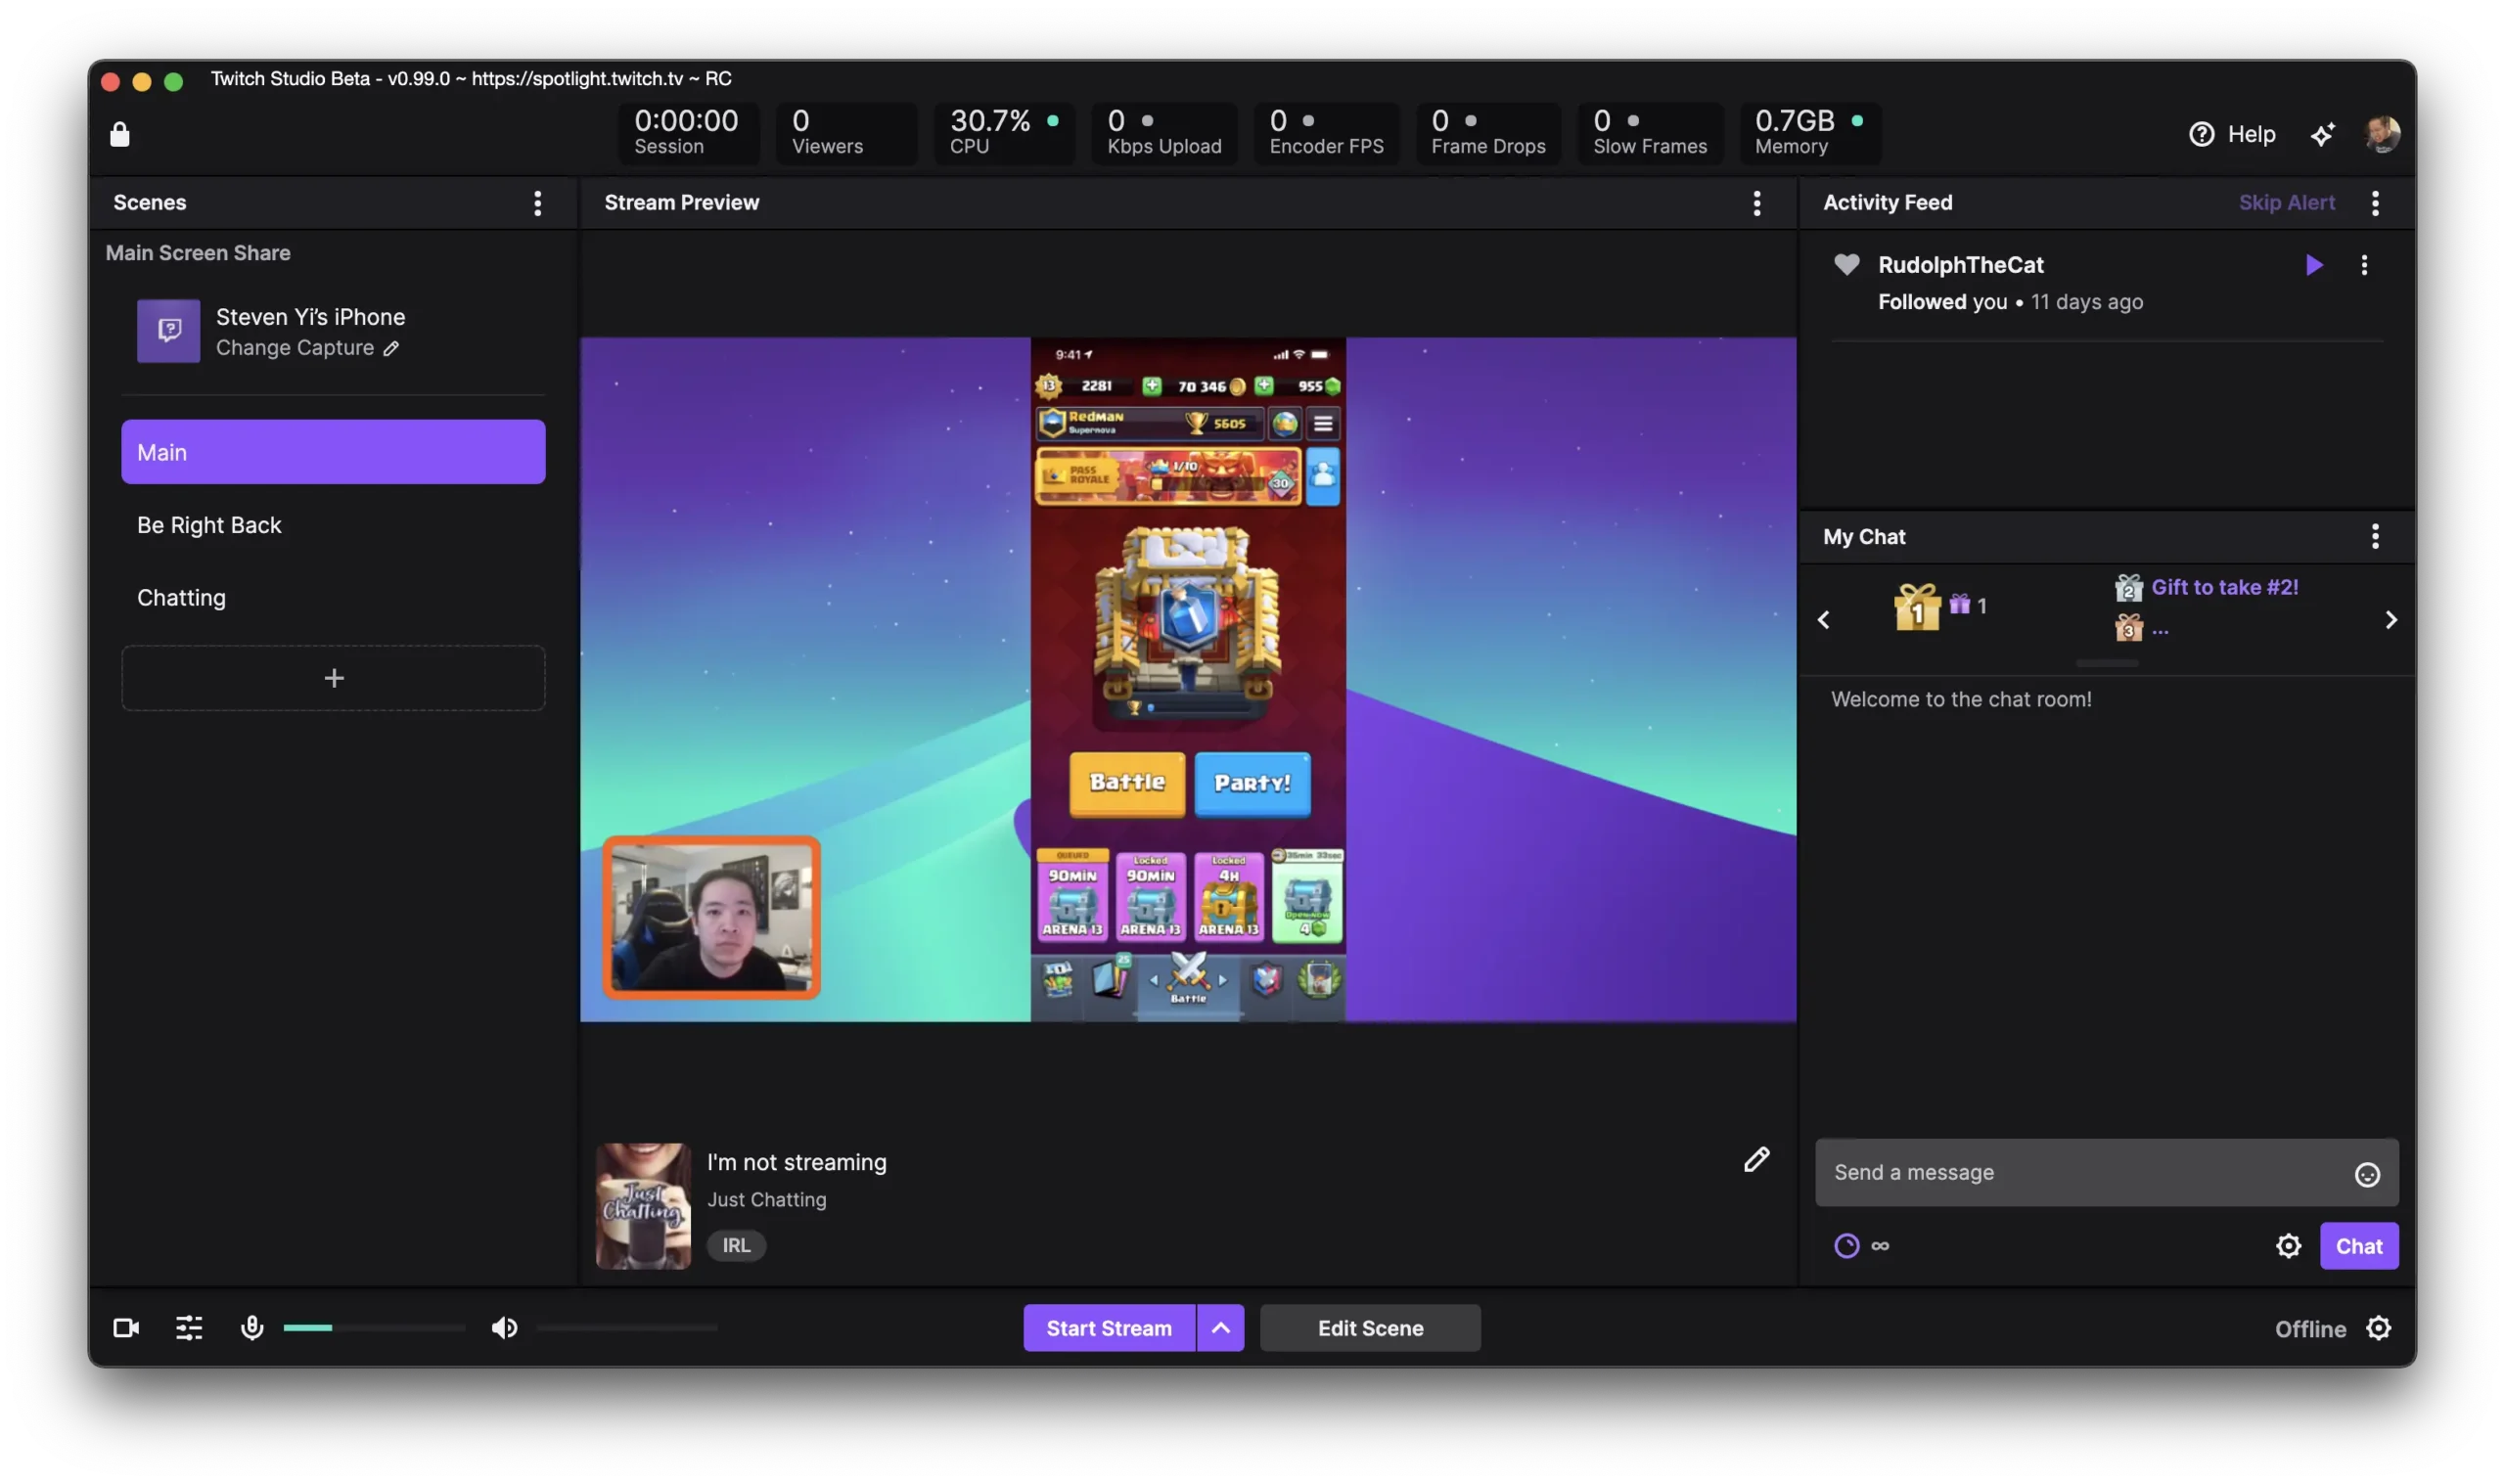The image size is (2505, 1484).
Task: Mute the speaker output
Action: (x=504, y=1328)
